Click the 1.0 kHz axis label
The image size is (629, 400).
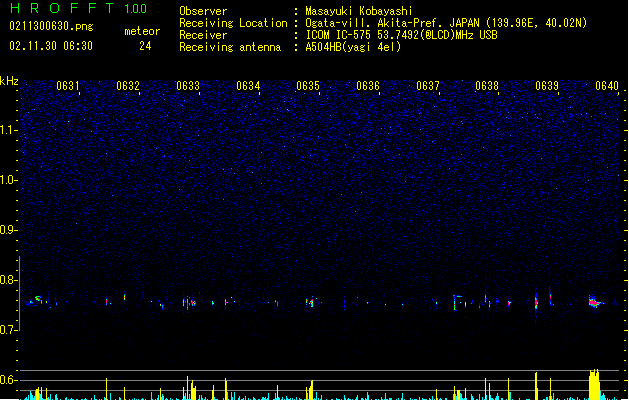pyautogui.click(x=8, y=180)
